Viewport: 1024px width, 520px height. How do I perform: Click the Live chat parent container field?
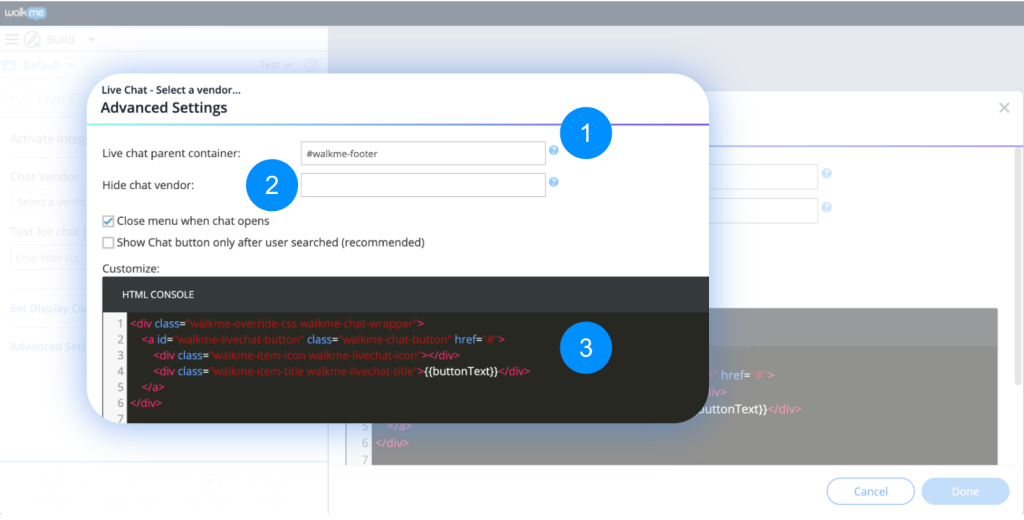[x=422, y=153]
